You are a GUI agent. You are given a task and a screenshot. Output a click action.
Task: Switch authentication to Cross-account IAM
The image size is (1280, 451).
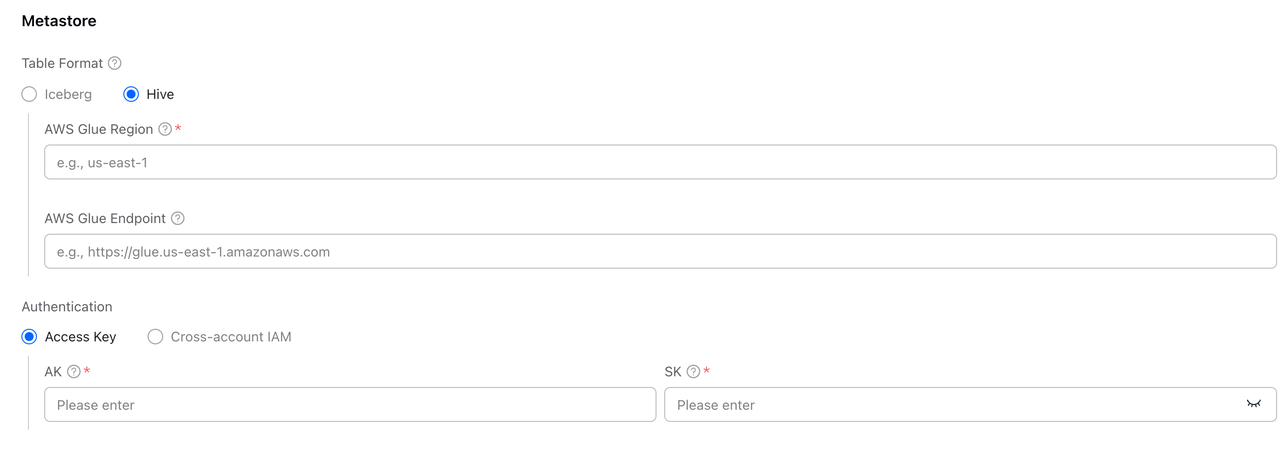[155, 337]
